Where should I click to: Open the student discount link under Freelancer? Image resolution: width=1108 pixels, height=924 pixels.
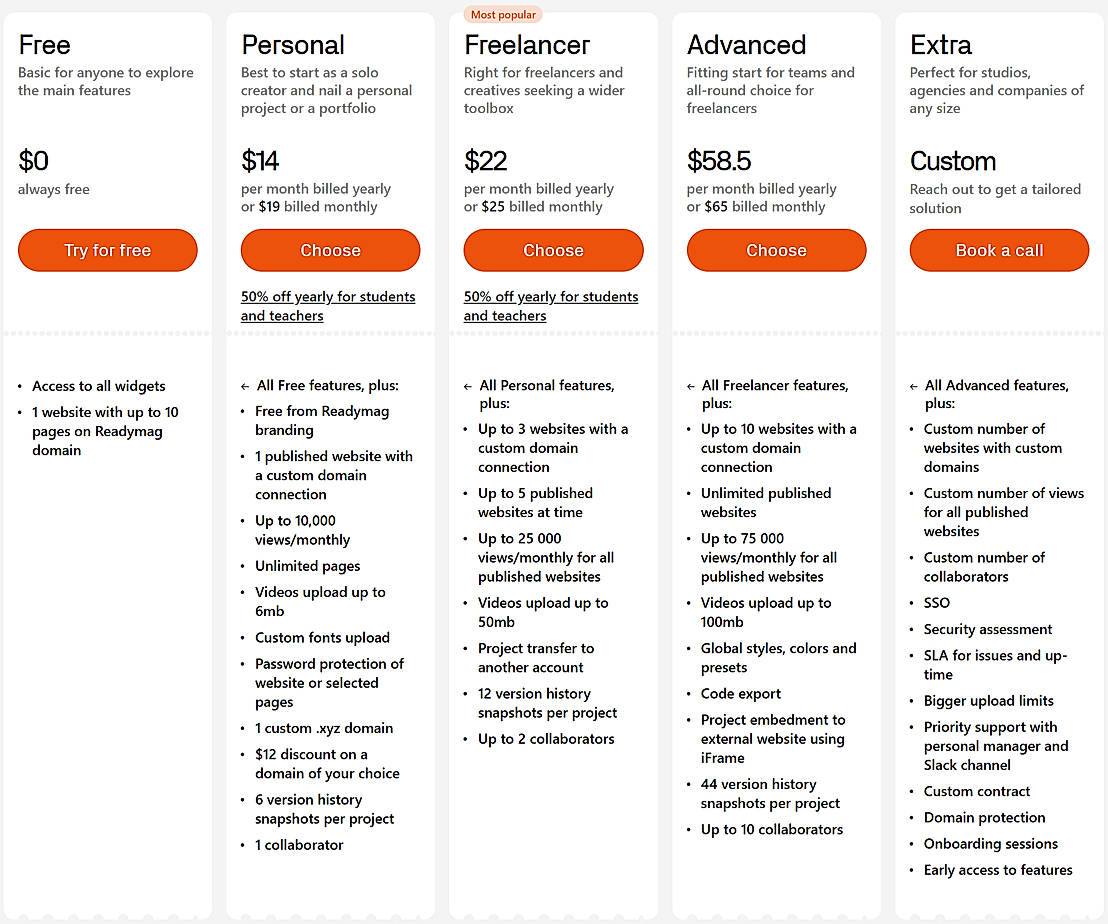[551, 306]
